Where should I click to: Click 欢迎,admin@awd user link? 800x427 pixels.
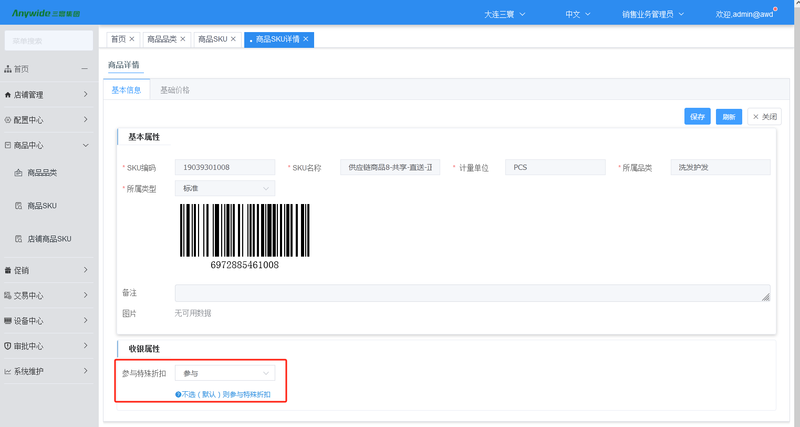click(744, 14)
